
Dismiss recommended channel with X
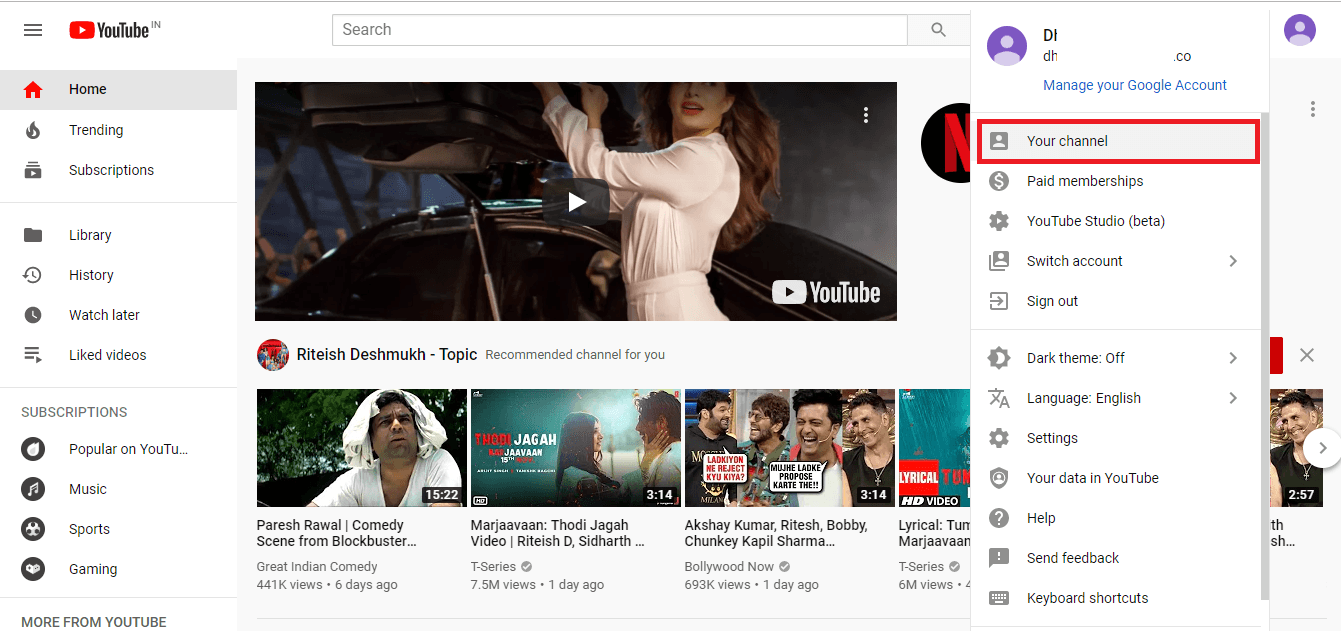pos(1307,355)
